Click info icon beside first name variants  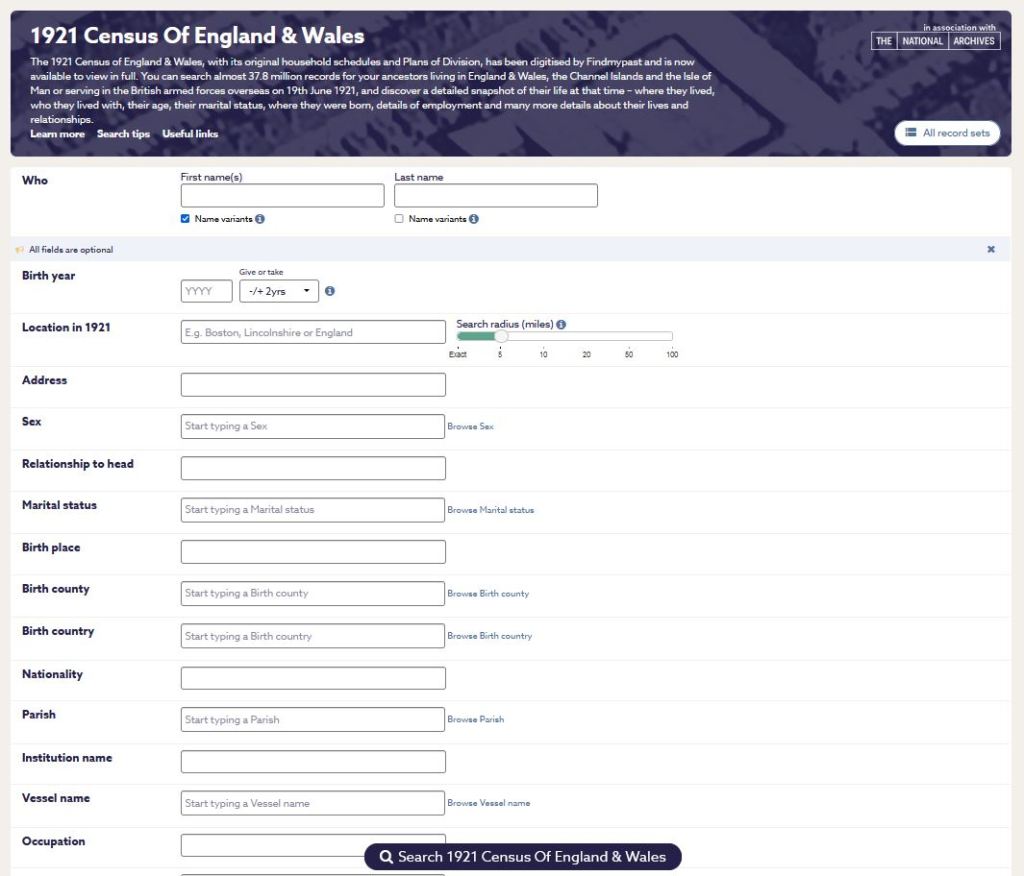260,219
